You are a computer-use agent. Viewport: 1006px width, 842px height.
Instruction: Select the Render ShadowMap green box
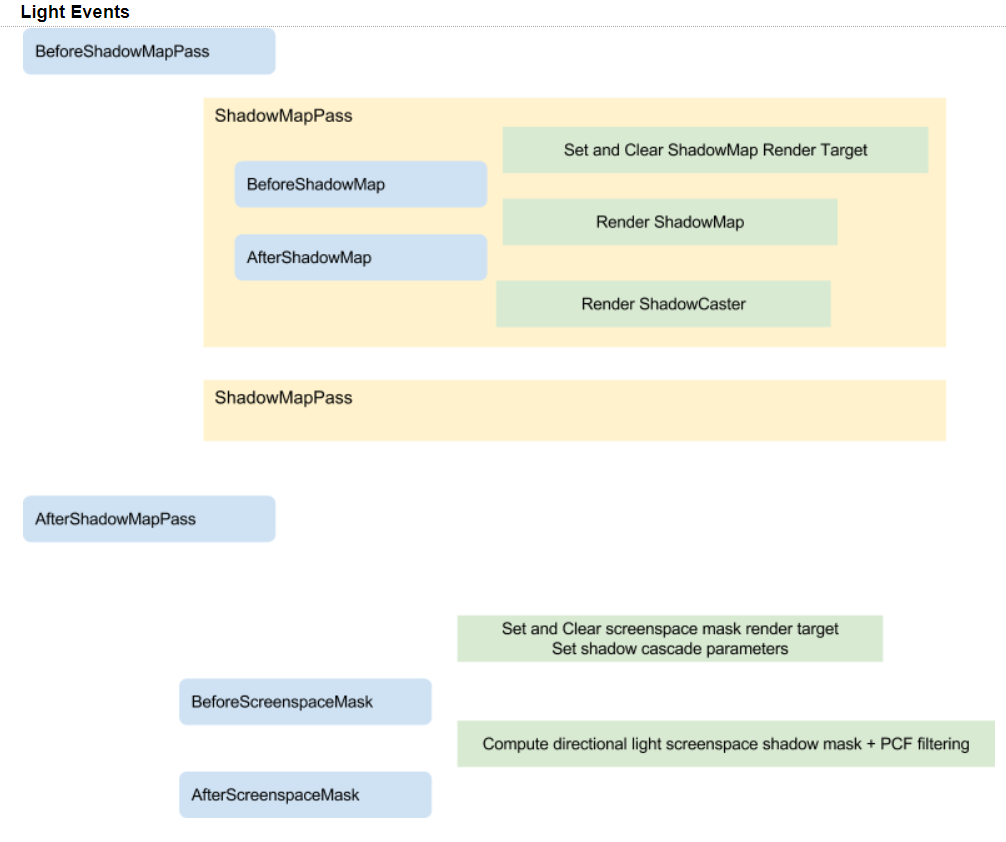point(669,222)
